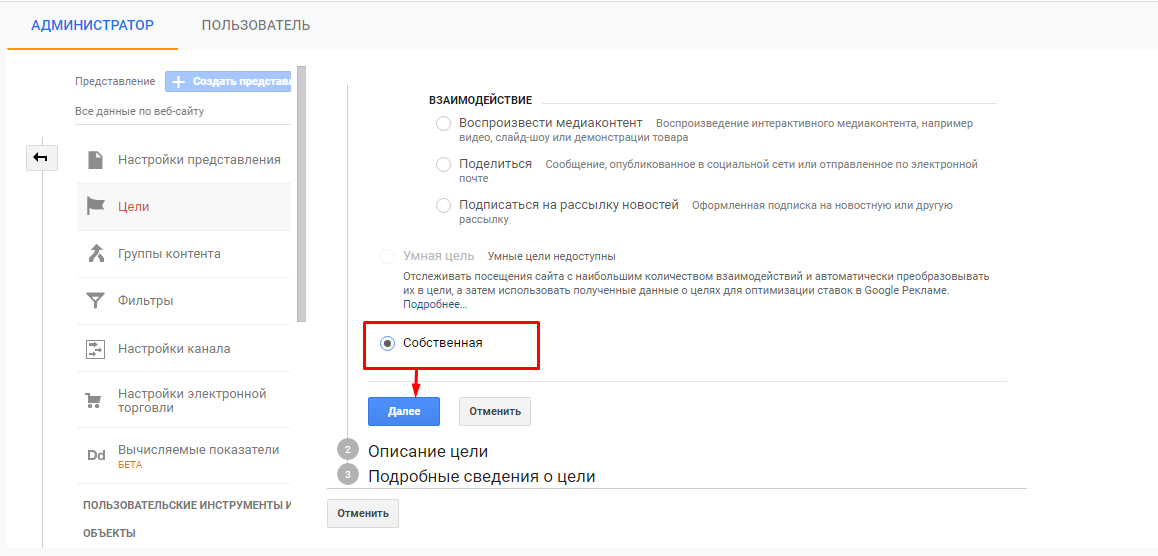Image resolution: width=1158 pixels, height=556 pixels.
Task: Expand step 3 Подробные сведения о цели
Action: click(481, 476)
